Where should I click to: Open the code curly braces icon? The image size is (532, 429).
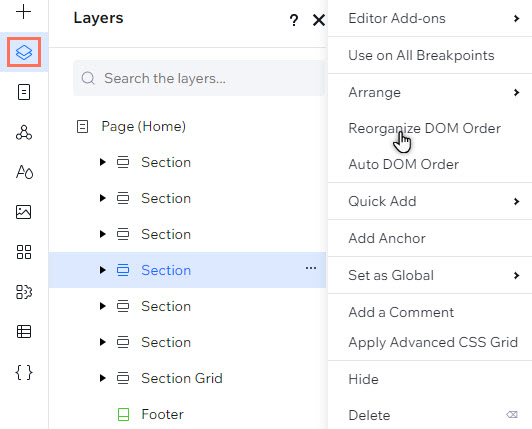point(24,372)
